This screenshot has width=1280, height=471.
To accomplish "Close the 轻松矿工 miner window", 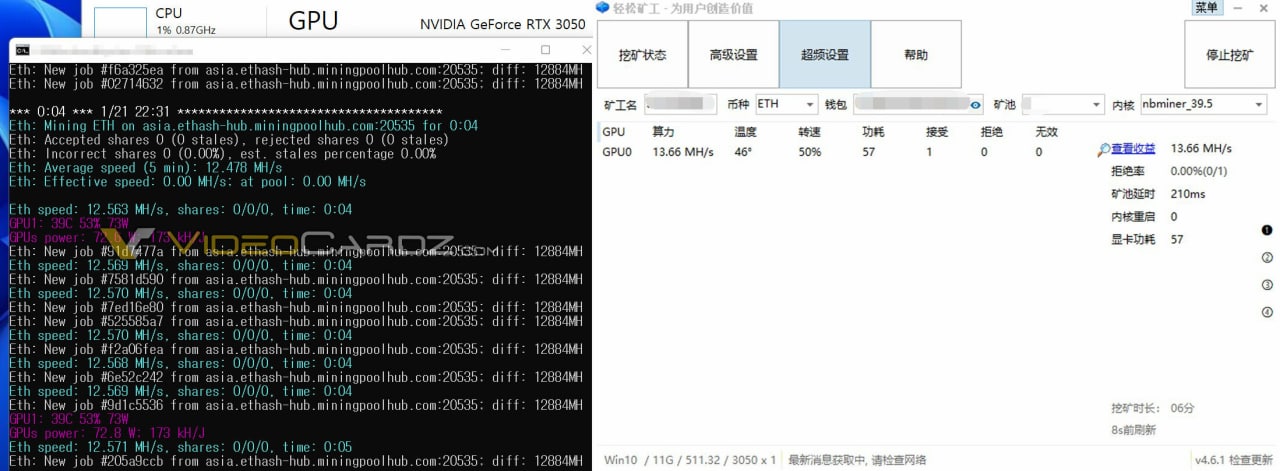I will tap(1265, 8).
